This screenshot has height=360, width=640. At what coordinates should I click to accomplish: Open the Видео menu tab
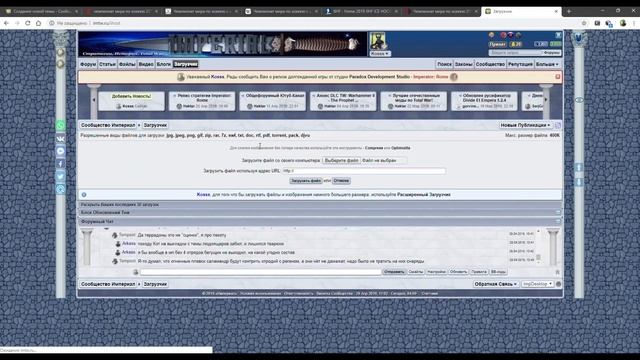(x=146, y=64)
